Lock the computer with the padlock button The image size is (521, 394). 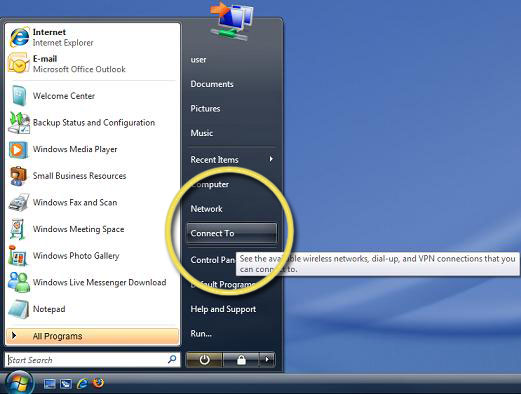241,360
